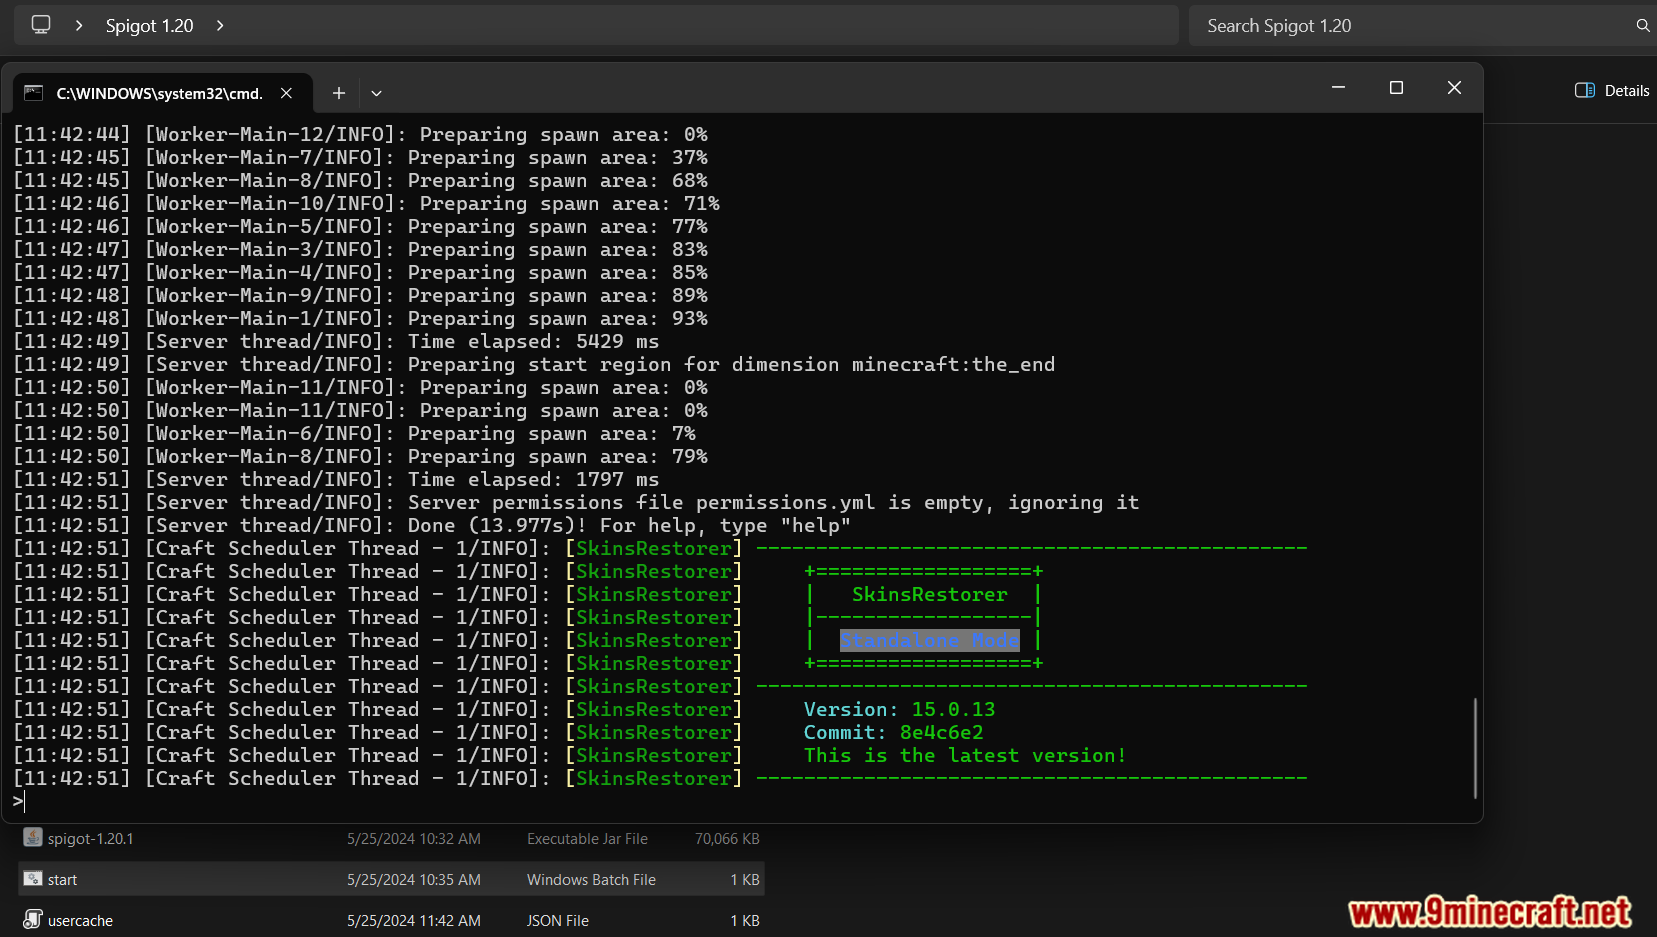1657x937 pixels.
Task: Click the Details pane icon
Action: point(1584,90)
